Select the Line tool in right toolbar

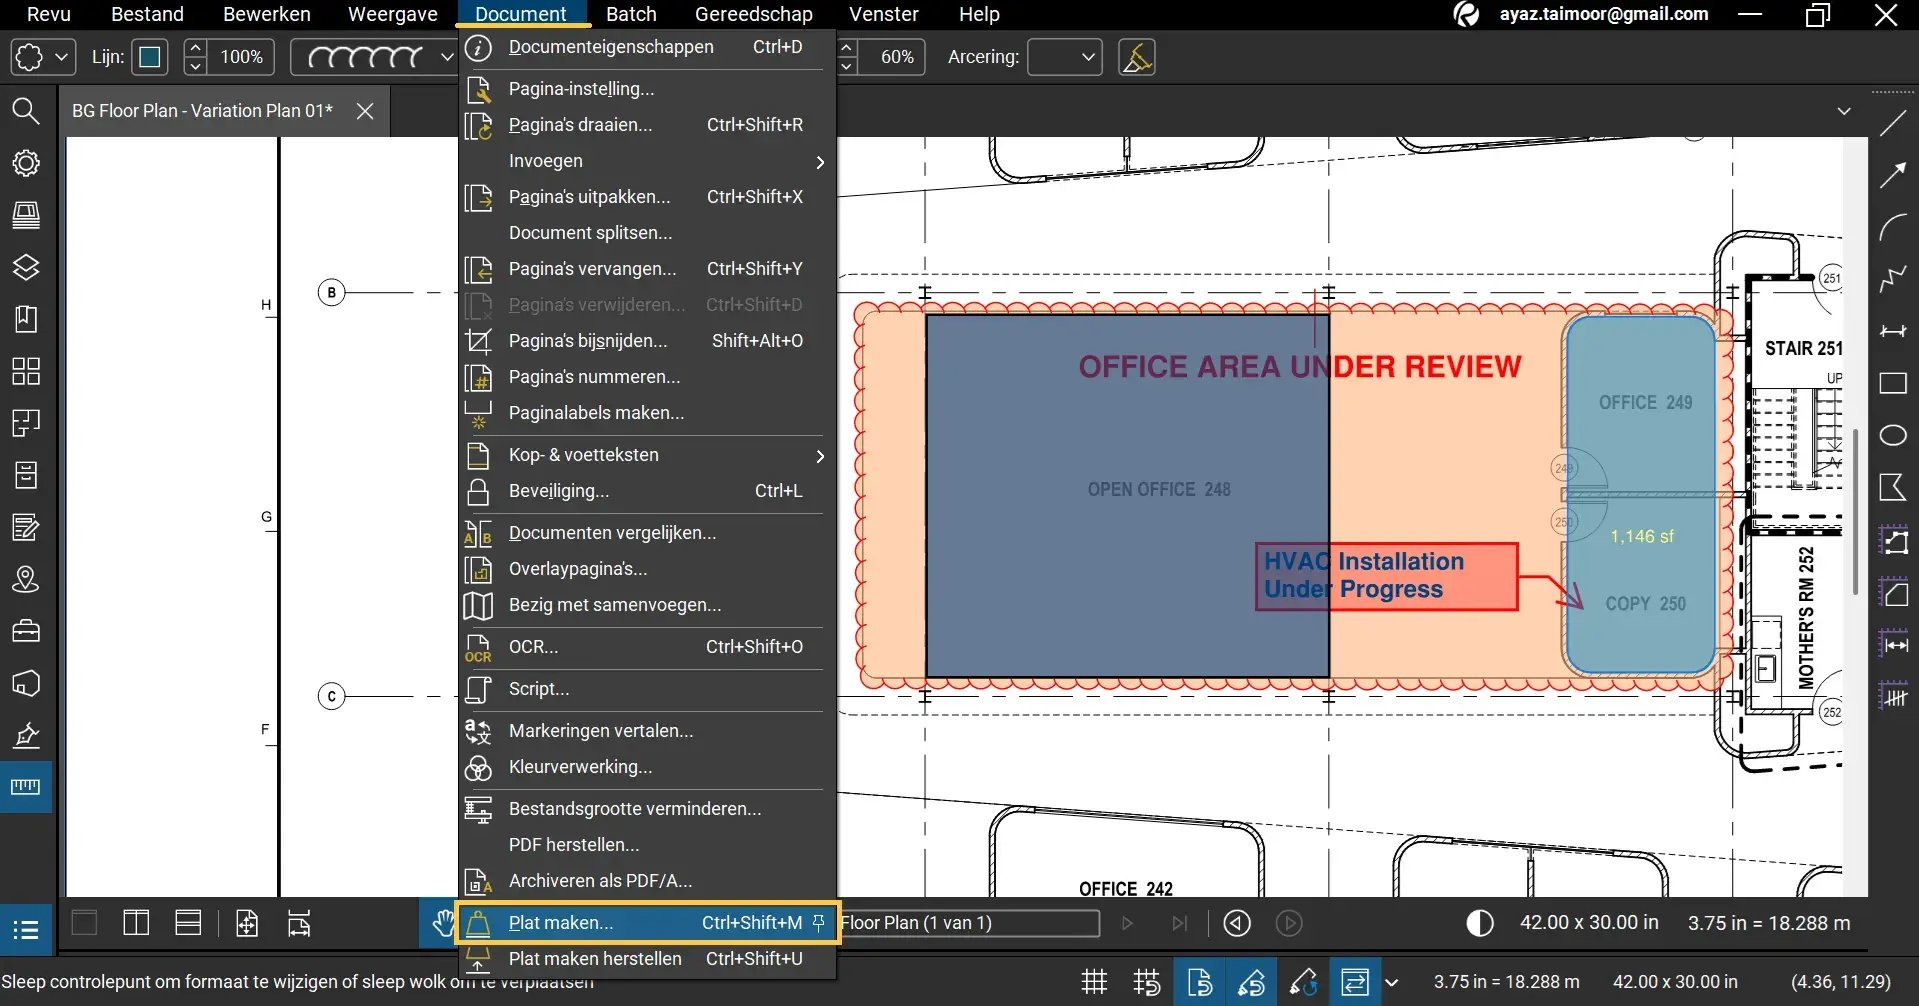click(1893, 124)
